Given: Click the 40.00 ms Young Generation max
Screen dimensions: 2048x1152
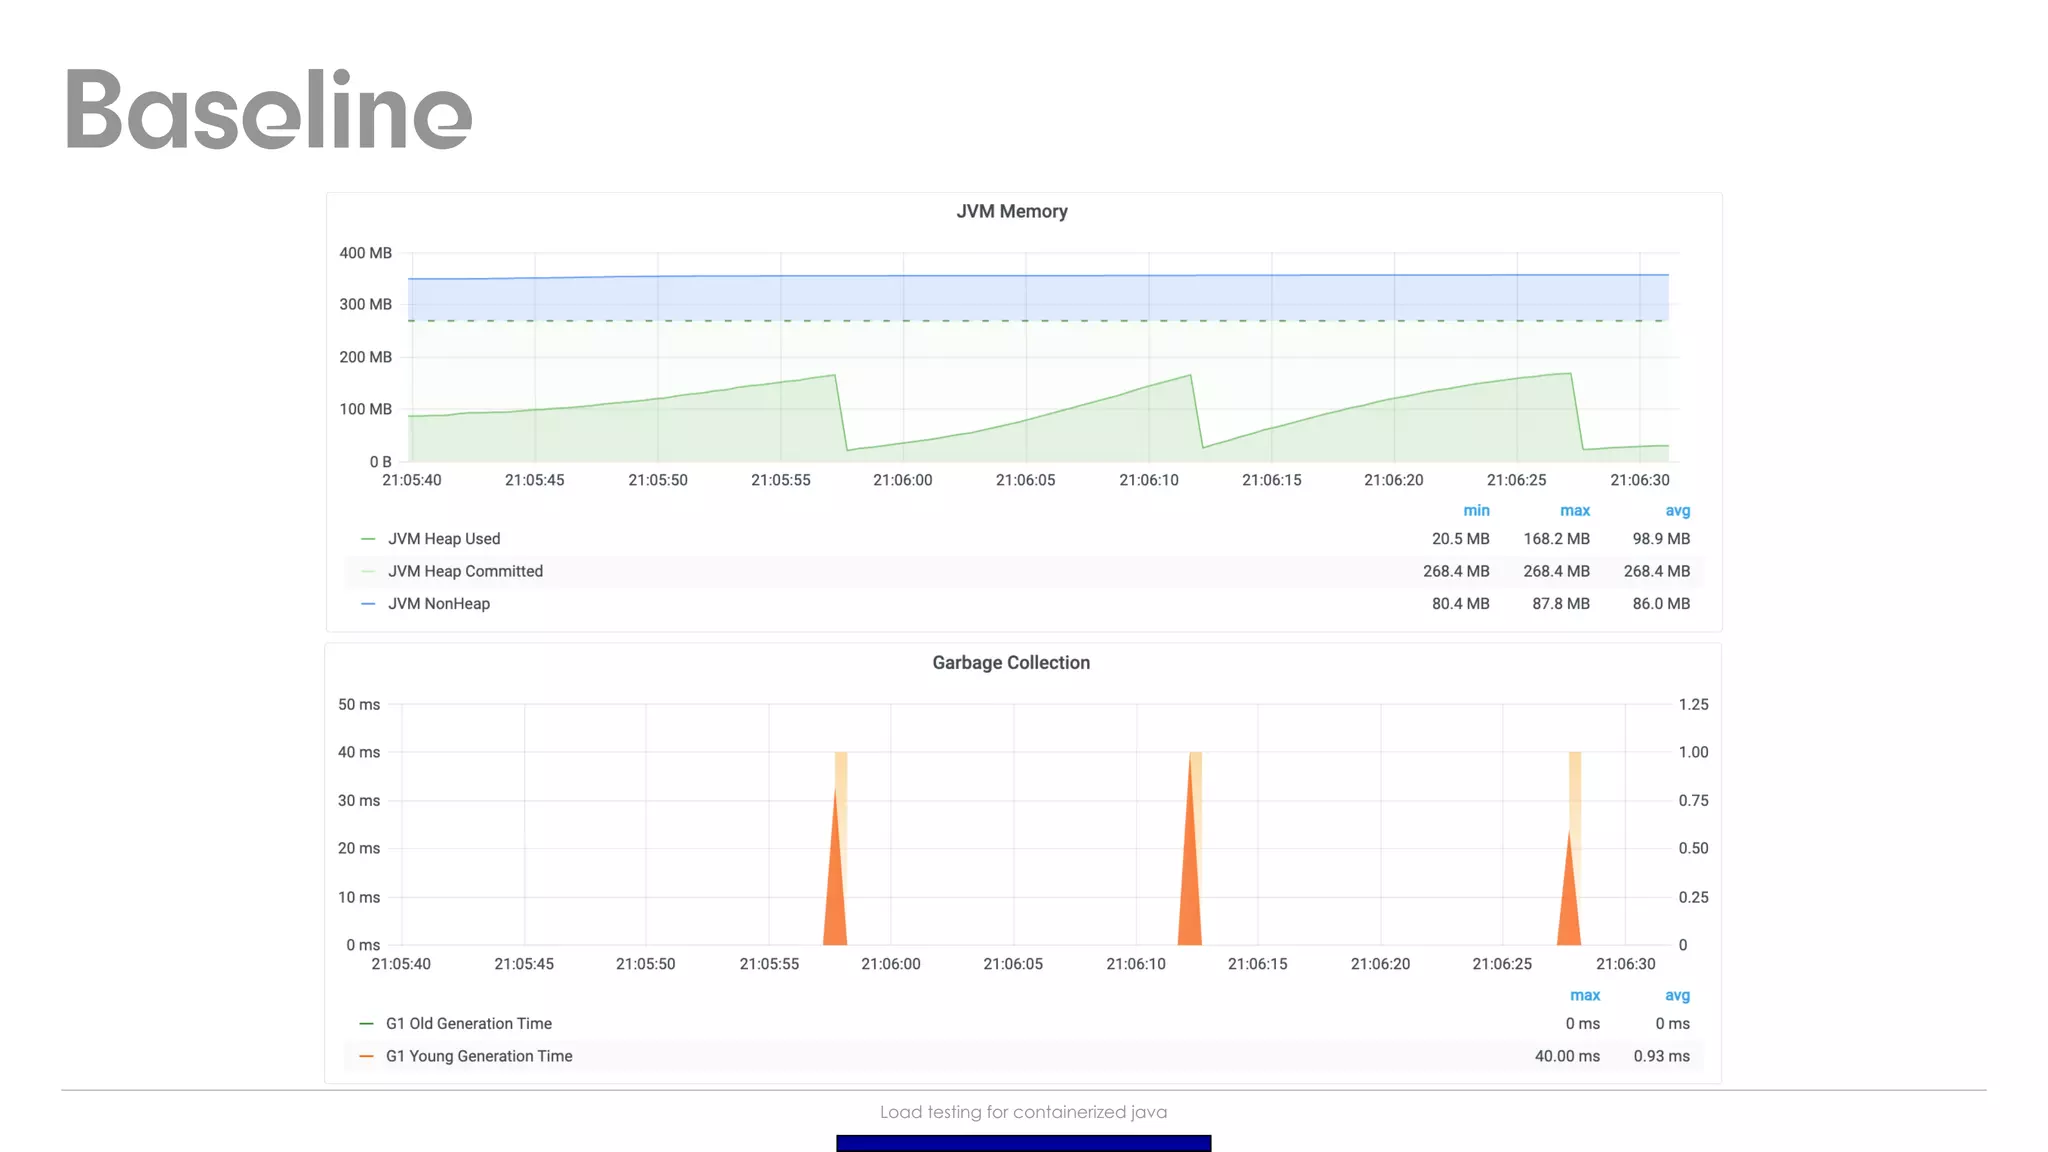Looking at the screenshot, I should click(x=1567, y=1056).
